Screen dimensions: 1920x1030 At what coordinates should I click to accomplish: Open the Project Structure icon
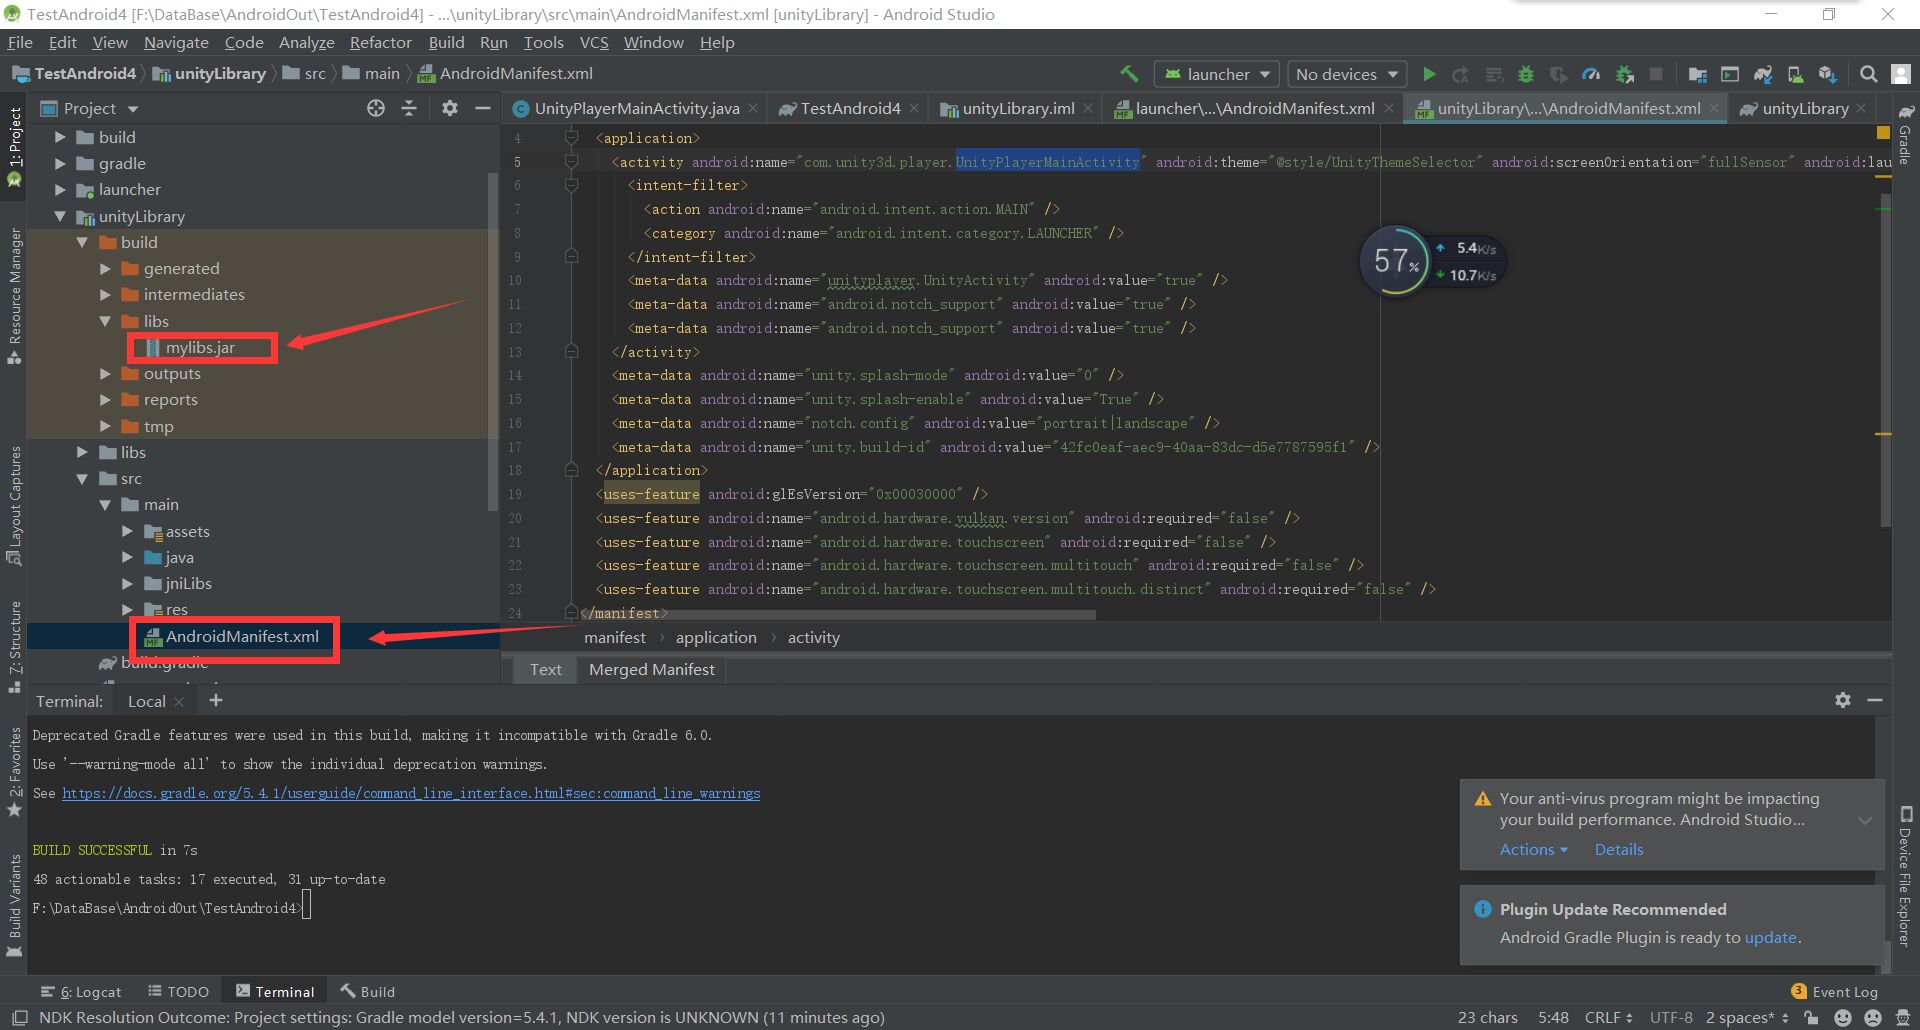(x=1697, y=74)
